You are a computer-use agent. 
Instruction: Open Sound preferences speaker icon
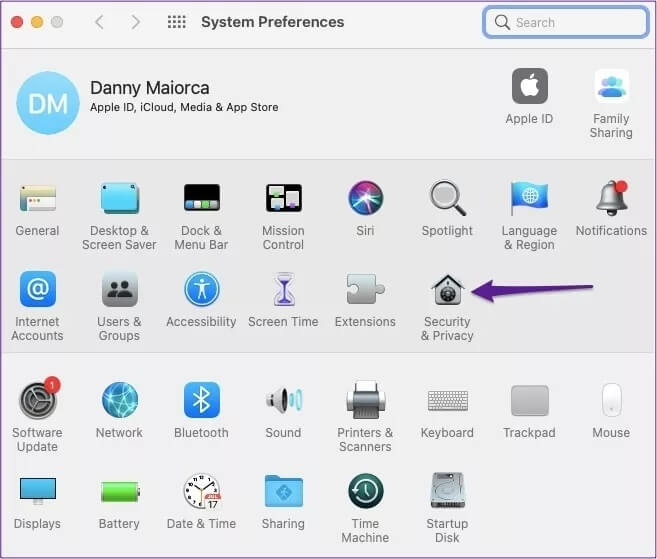point(284,400)
